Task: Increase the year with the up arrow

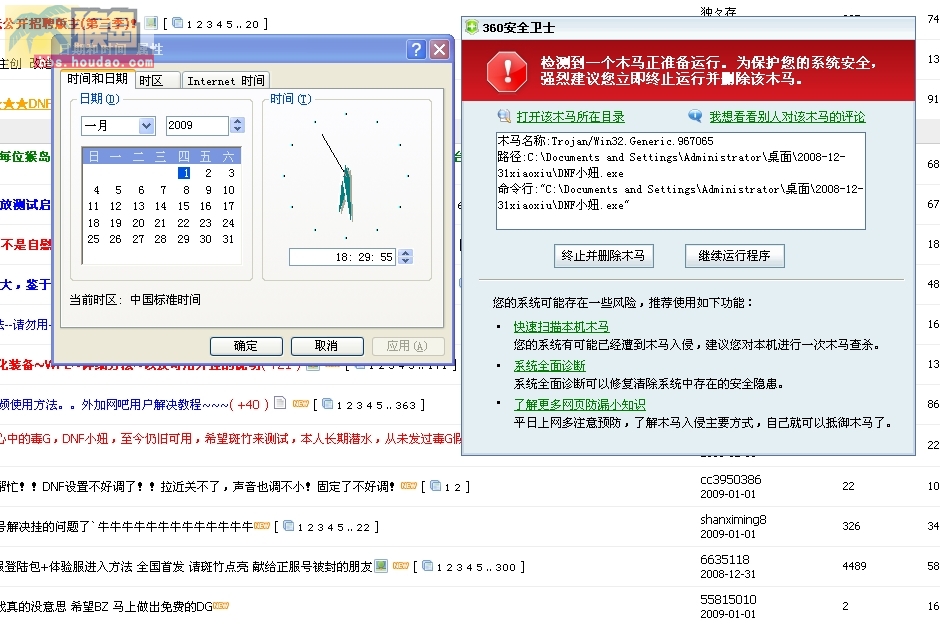Action: pos(237,121)
